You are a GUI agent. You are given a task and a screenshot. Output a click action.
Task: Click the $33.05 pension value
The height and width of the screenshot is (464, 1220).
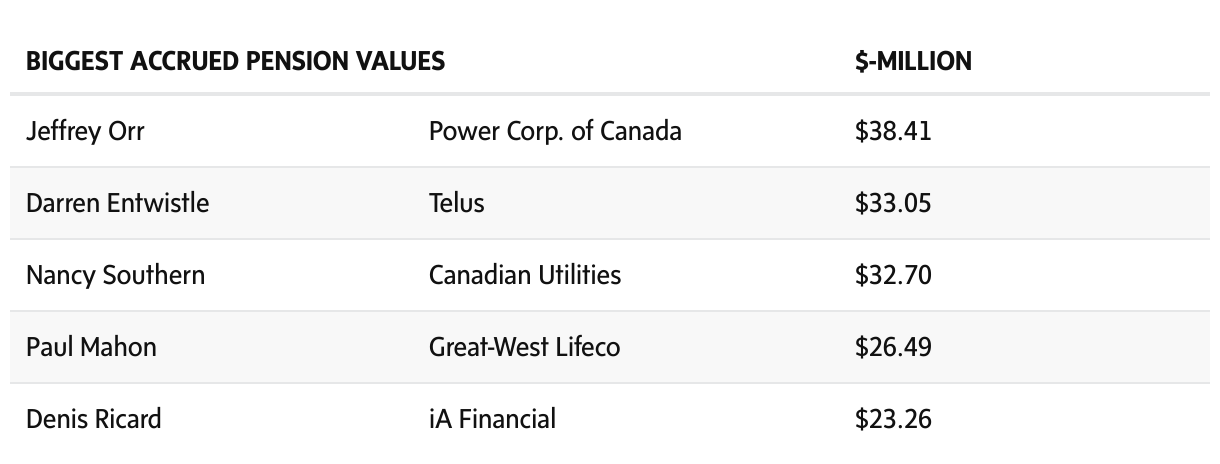click(893, 203)
